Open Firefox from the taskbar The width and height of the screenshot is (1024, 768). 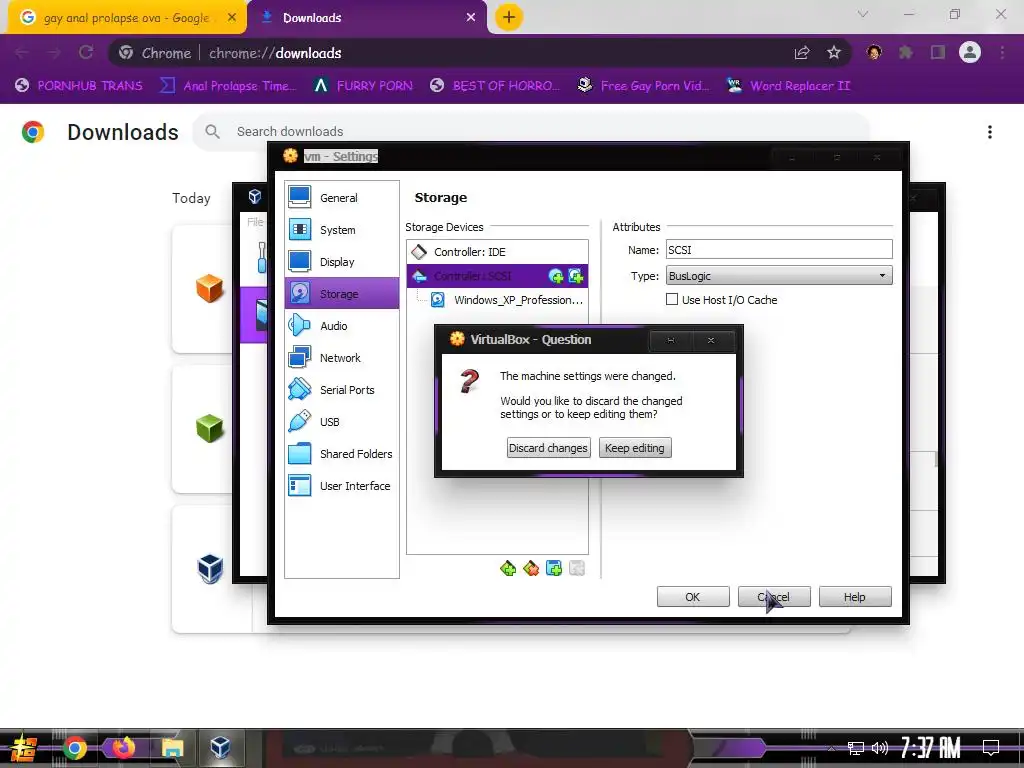[123, 748]
